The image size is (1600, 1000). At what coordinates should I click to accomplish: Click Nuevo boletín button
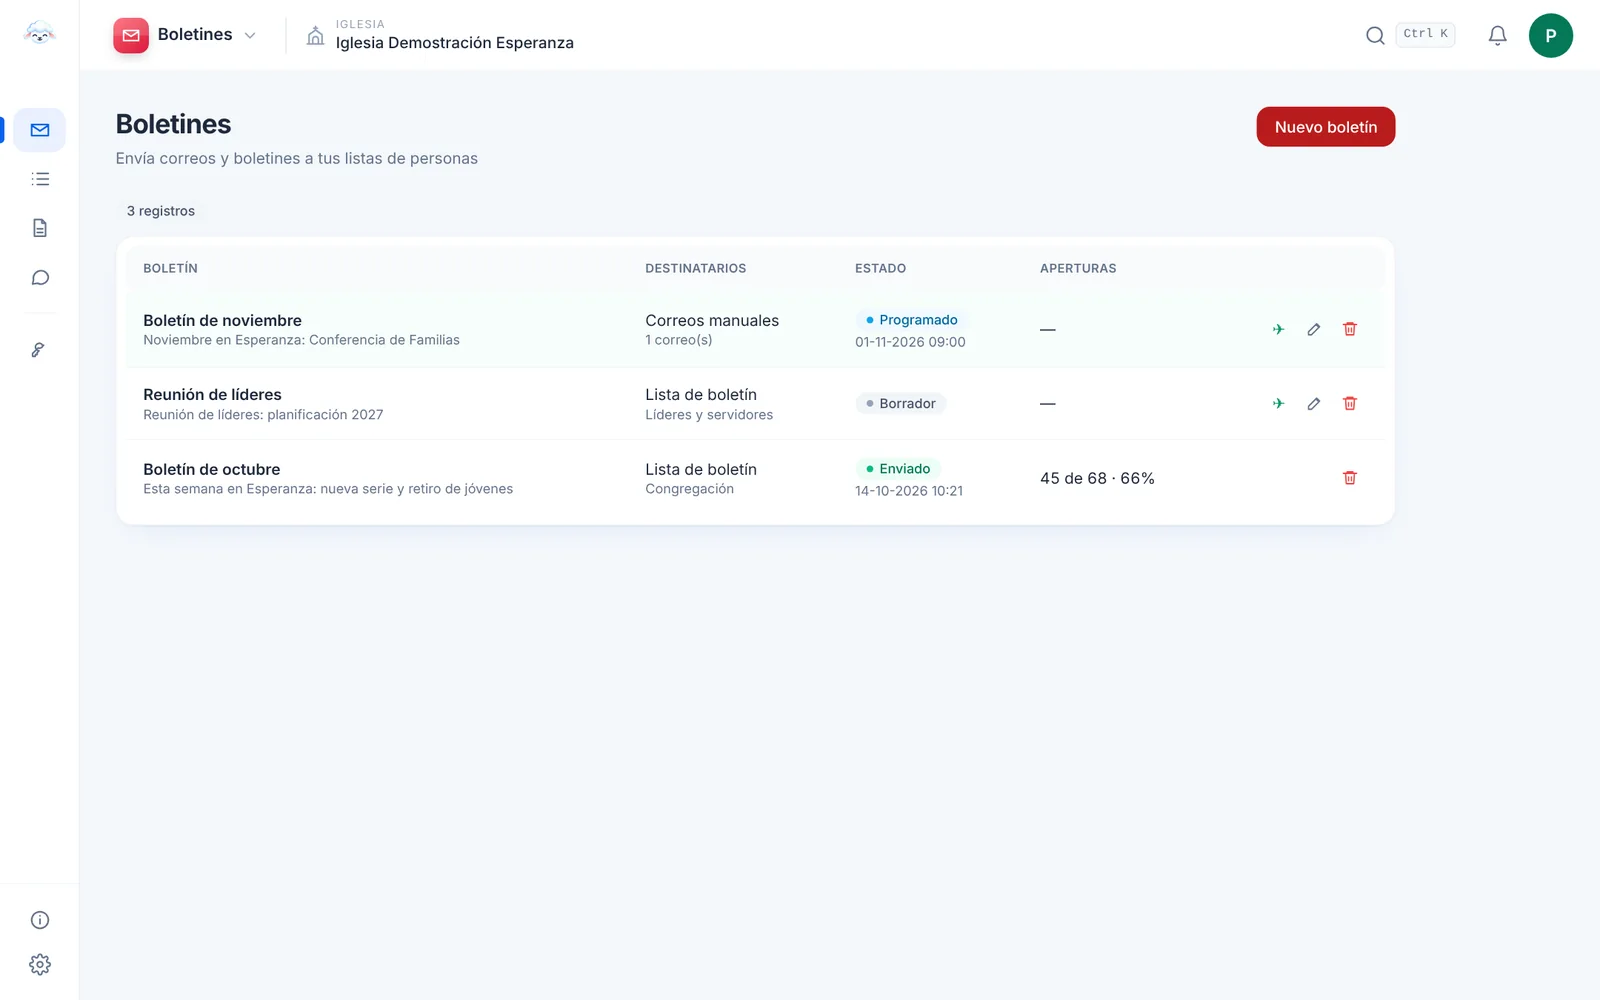click(x=1325, y=127)
